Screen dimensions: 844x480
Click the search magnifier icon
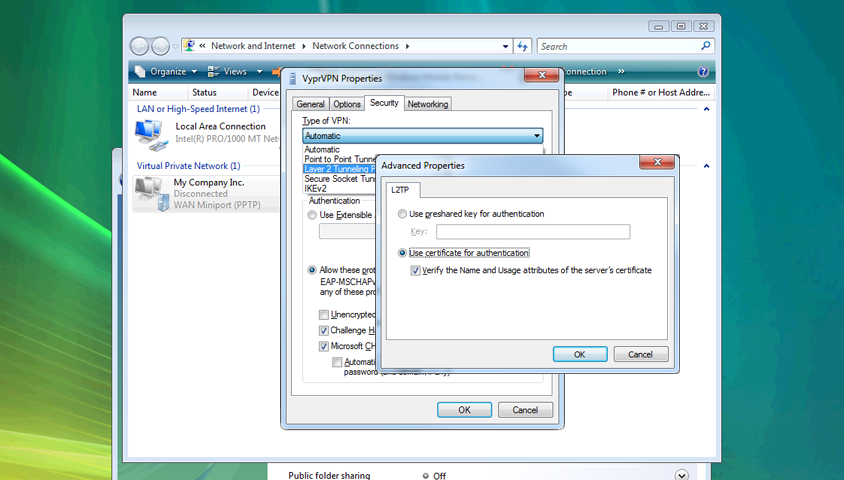click(x=706, y=46)
